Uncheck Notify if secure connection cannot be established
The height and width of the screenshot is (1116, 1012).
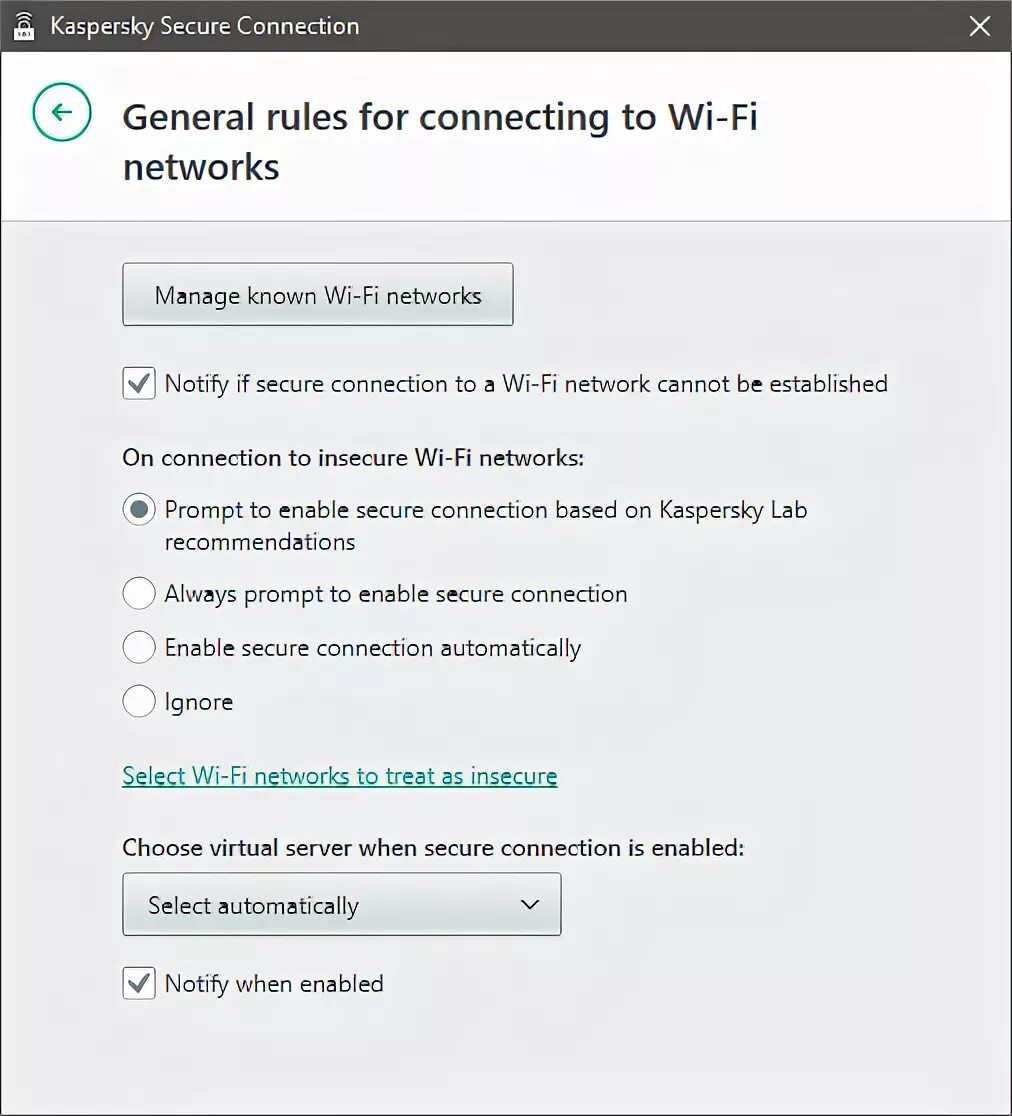coord(139,384)
